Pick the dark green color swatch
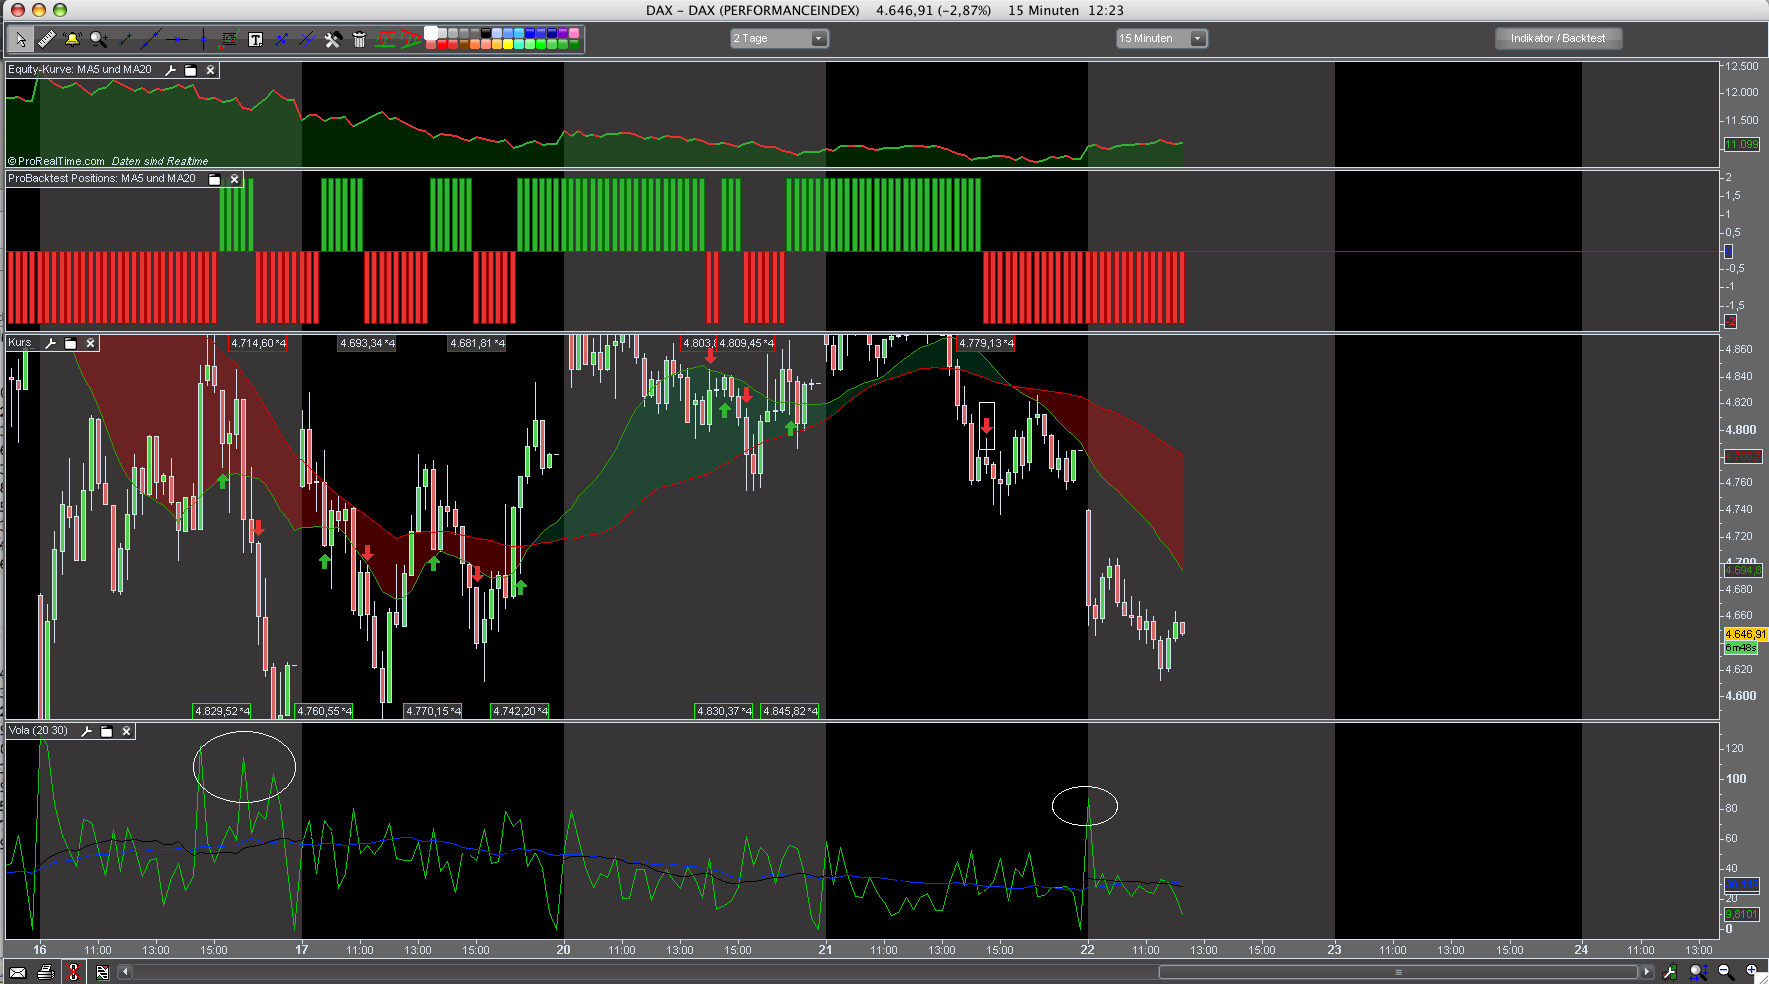Viewport: 1769px width, 984px height. (x=574, y=44)
